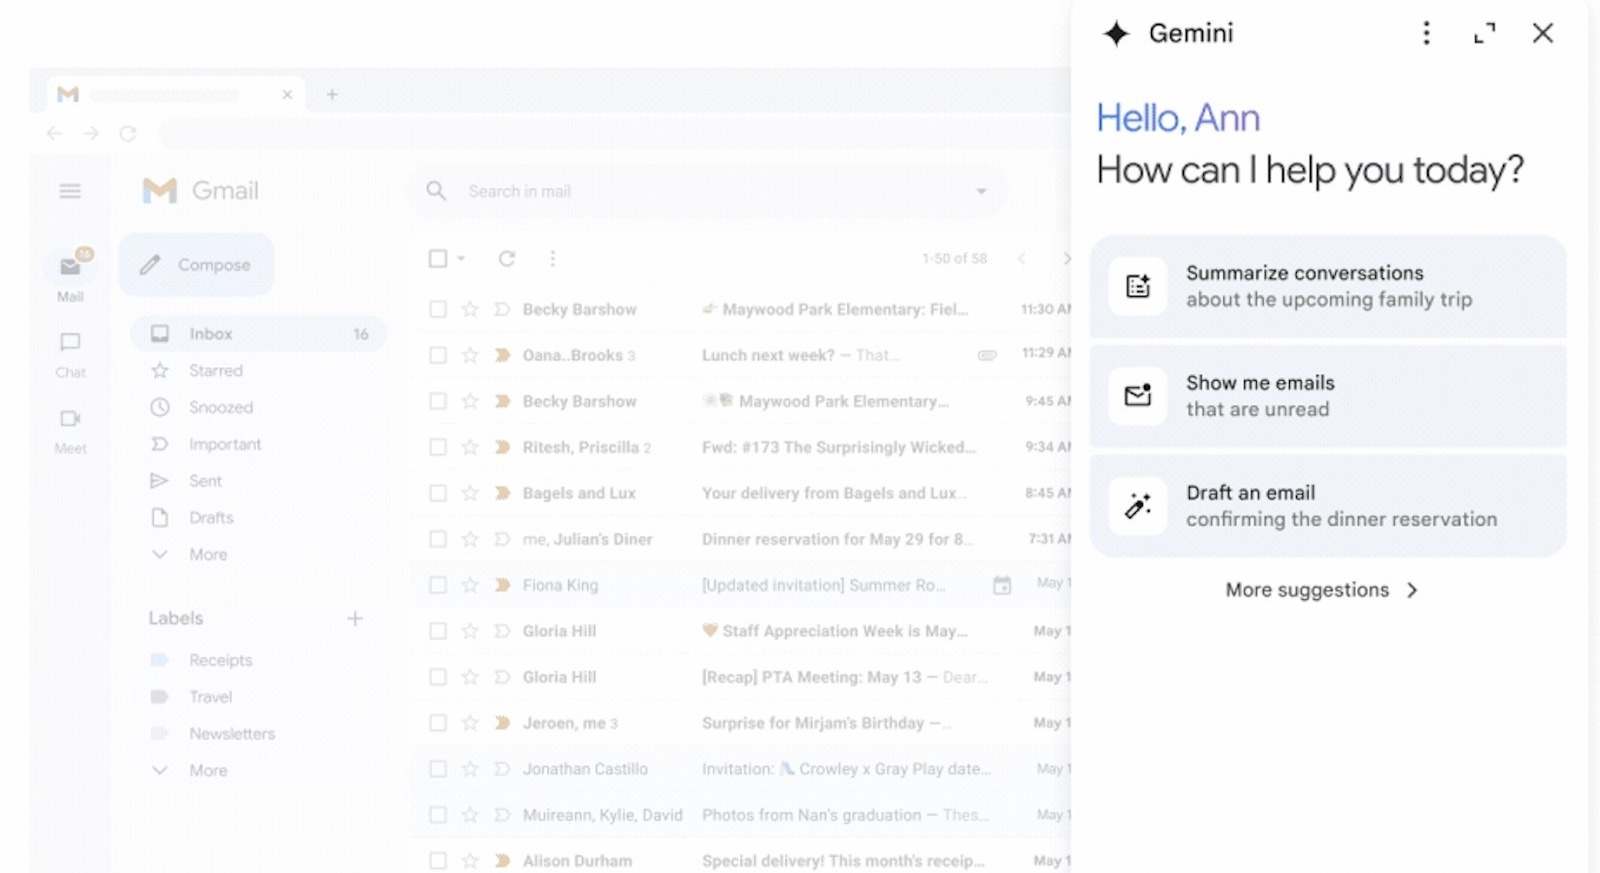This screenshot has width=1600, height=873.
Task: Open Gemini panel more options menu
Action: click(x=1426, y=33)
